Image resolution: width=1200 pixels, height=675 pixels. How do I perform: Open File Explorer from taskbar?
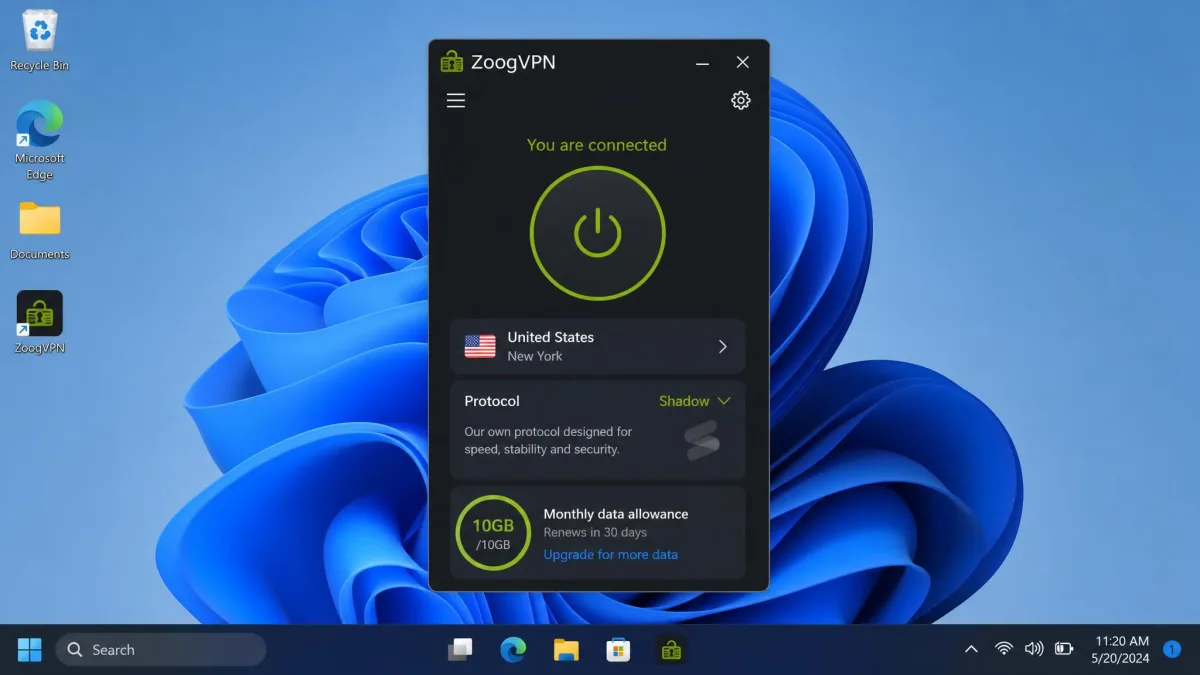[566, 650]
